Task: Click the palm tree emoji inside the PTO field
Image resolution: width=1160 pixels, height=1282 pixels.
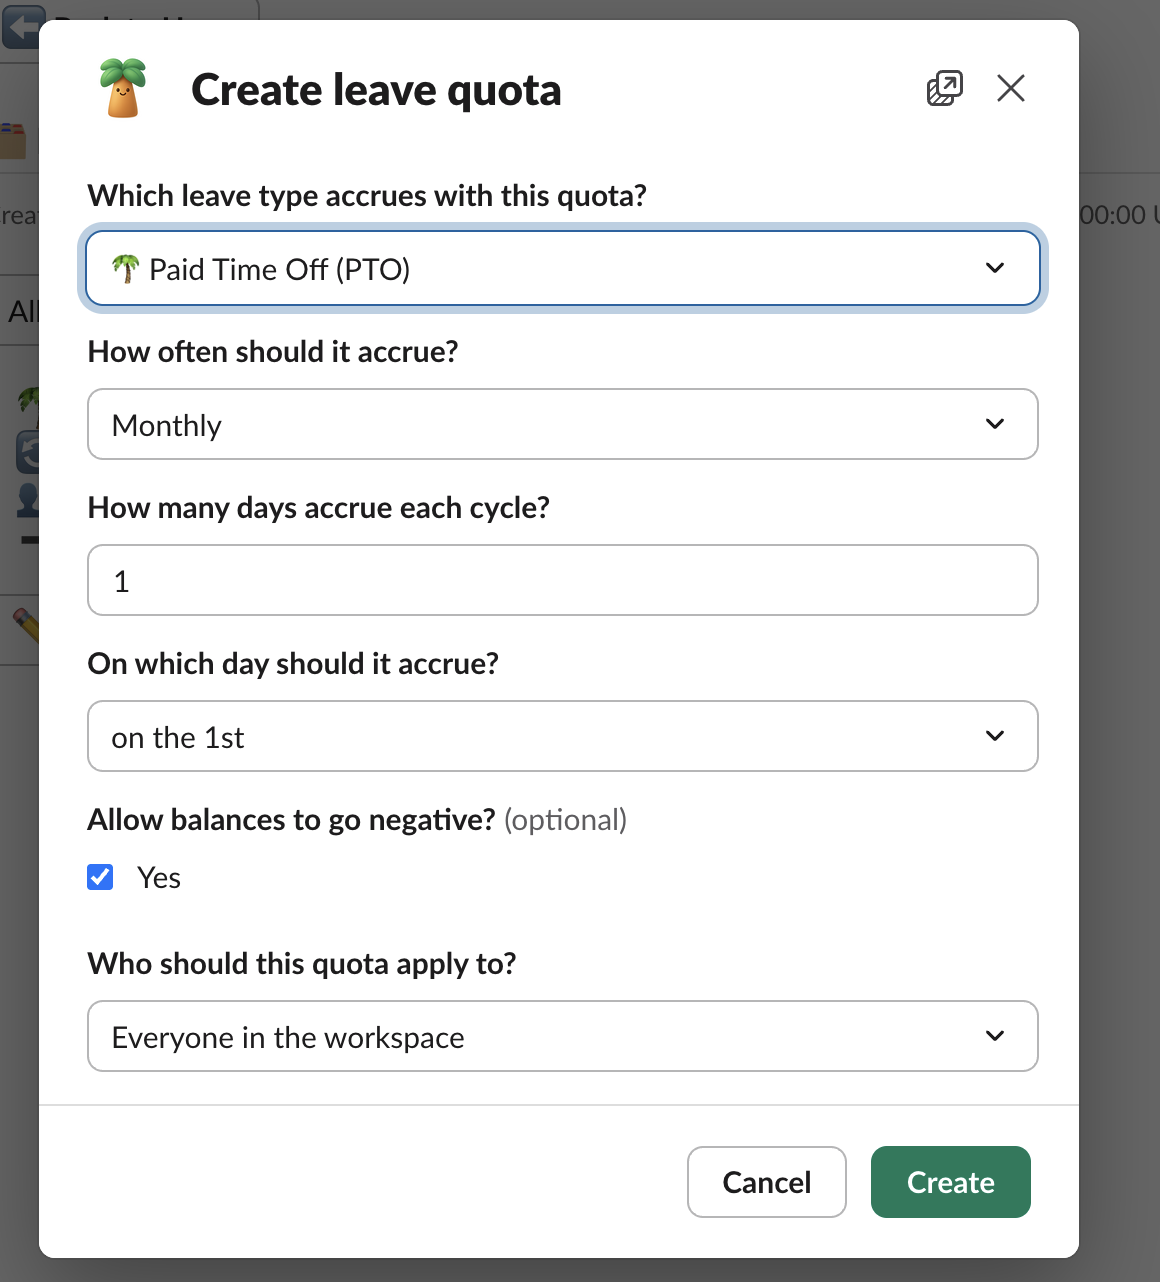Action: pos(127,268)
